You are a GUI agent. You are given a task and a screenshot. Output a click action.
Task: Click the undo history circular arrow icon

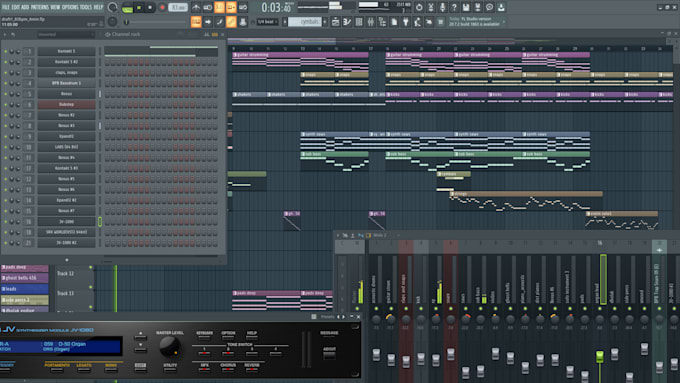pos(419,7)
